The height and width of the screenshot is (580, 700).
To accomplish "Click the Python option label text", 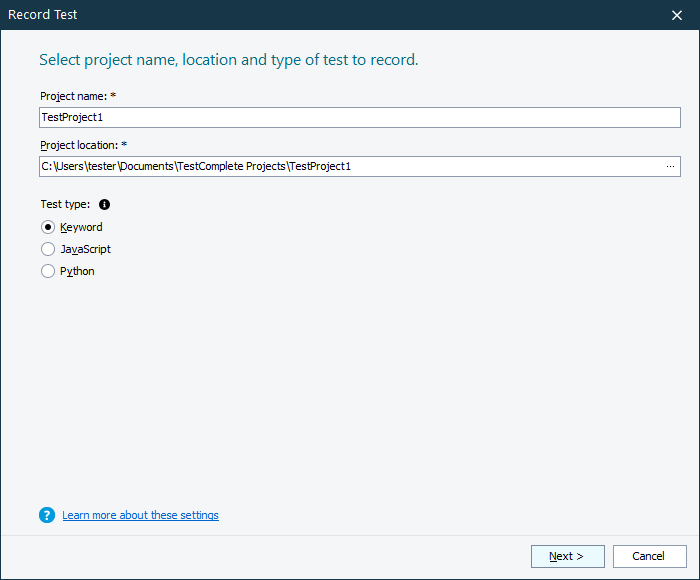I will (x=77, y=271).
